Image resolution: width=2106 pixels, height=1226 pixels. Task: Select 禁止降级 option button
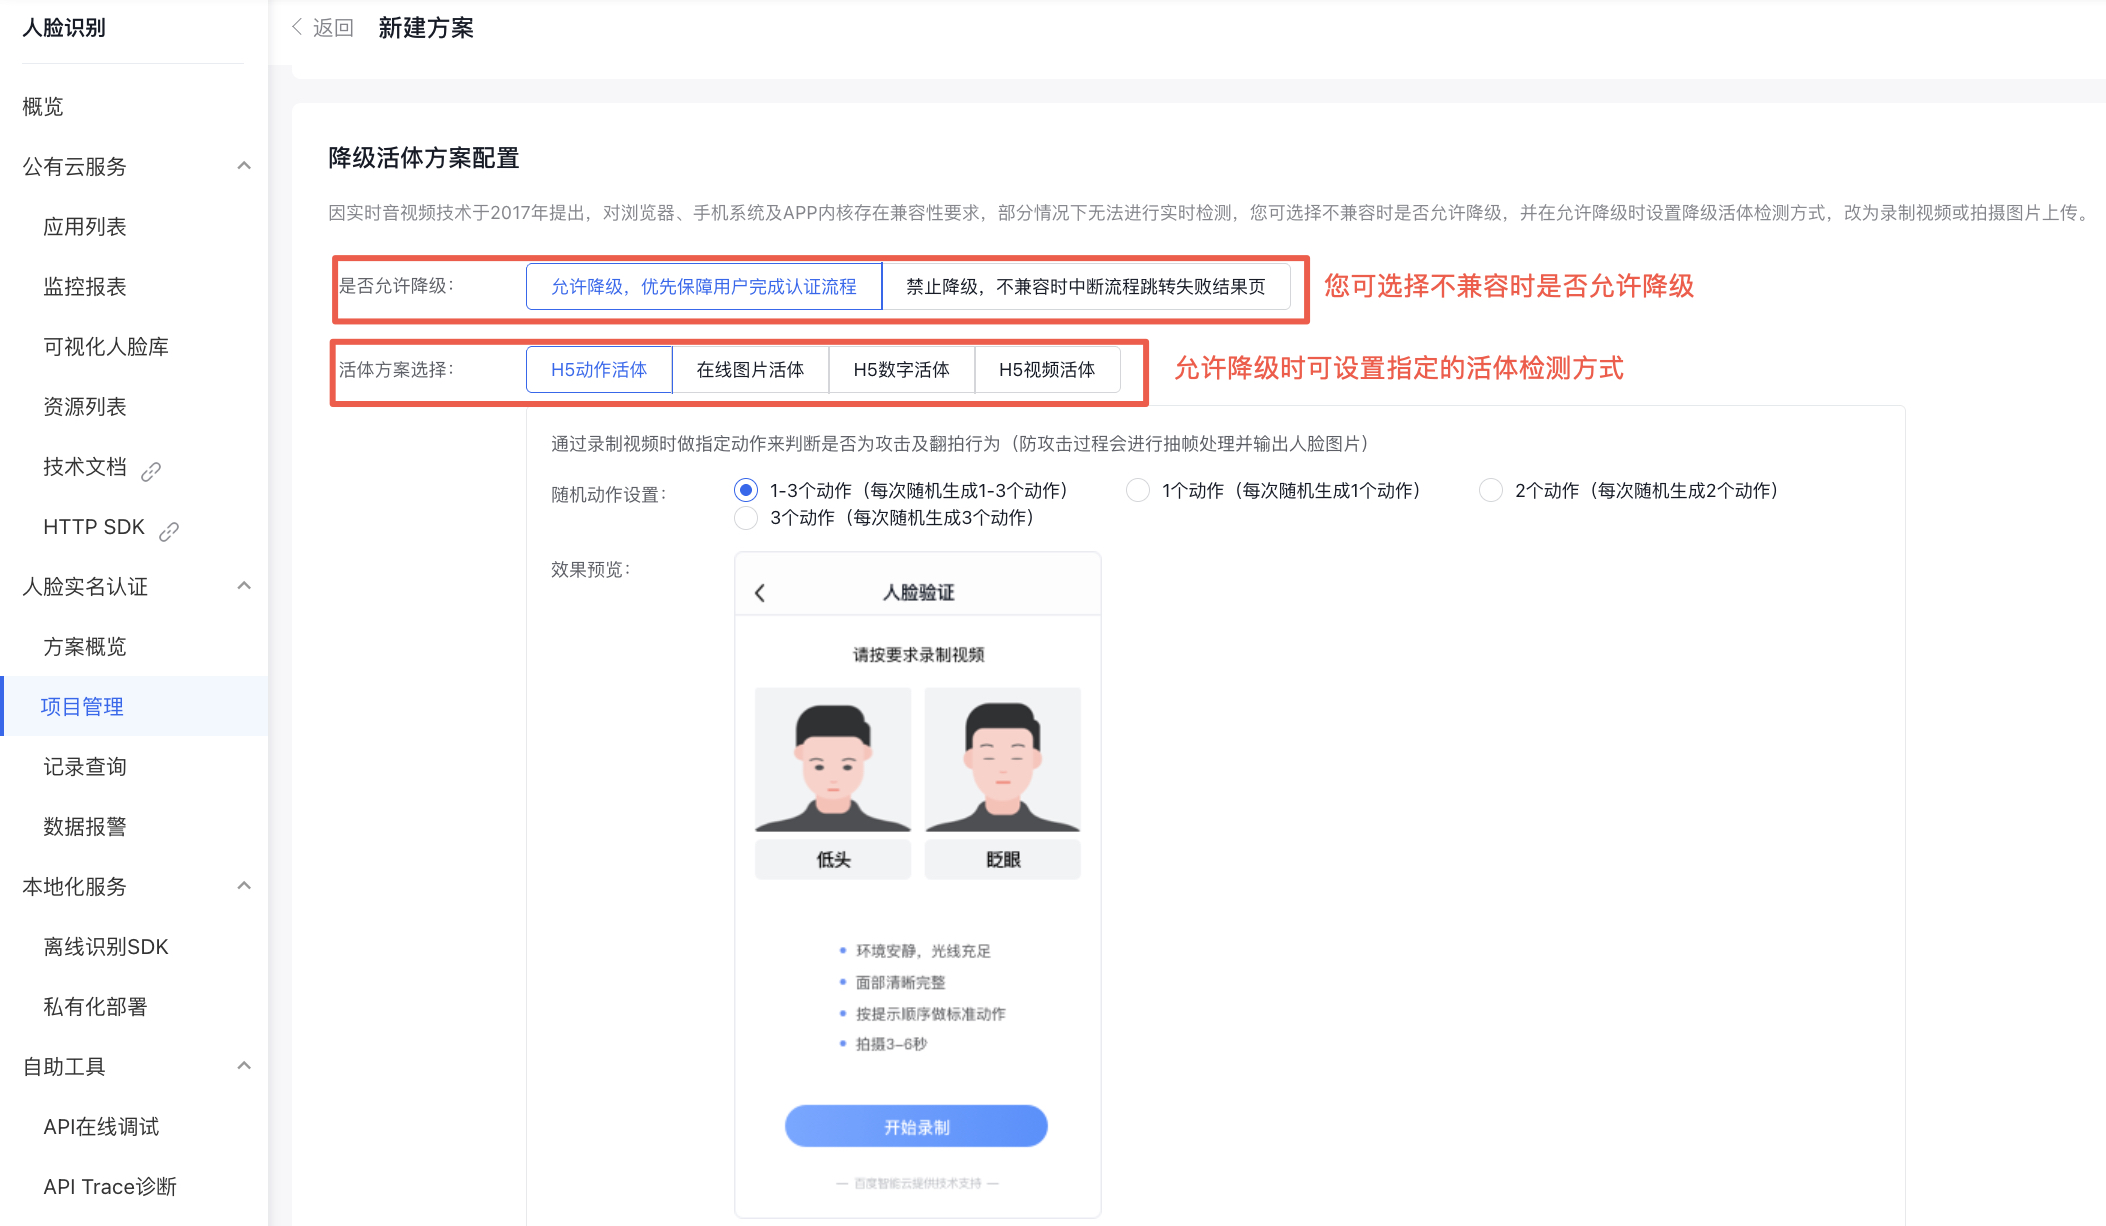click(1085, 287)
